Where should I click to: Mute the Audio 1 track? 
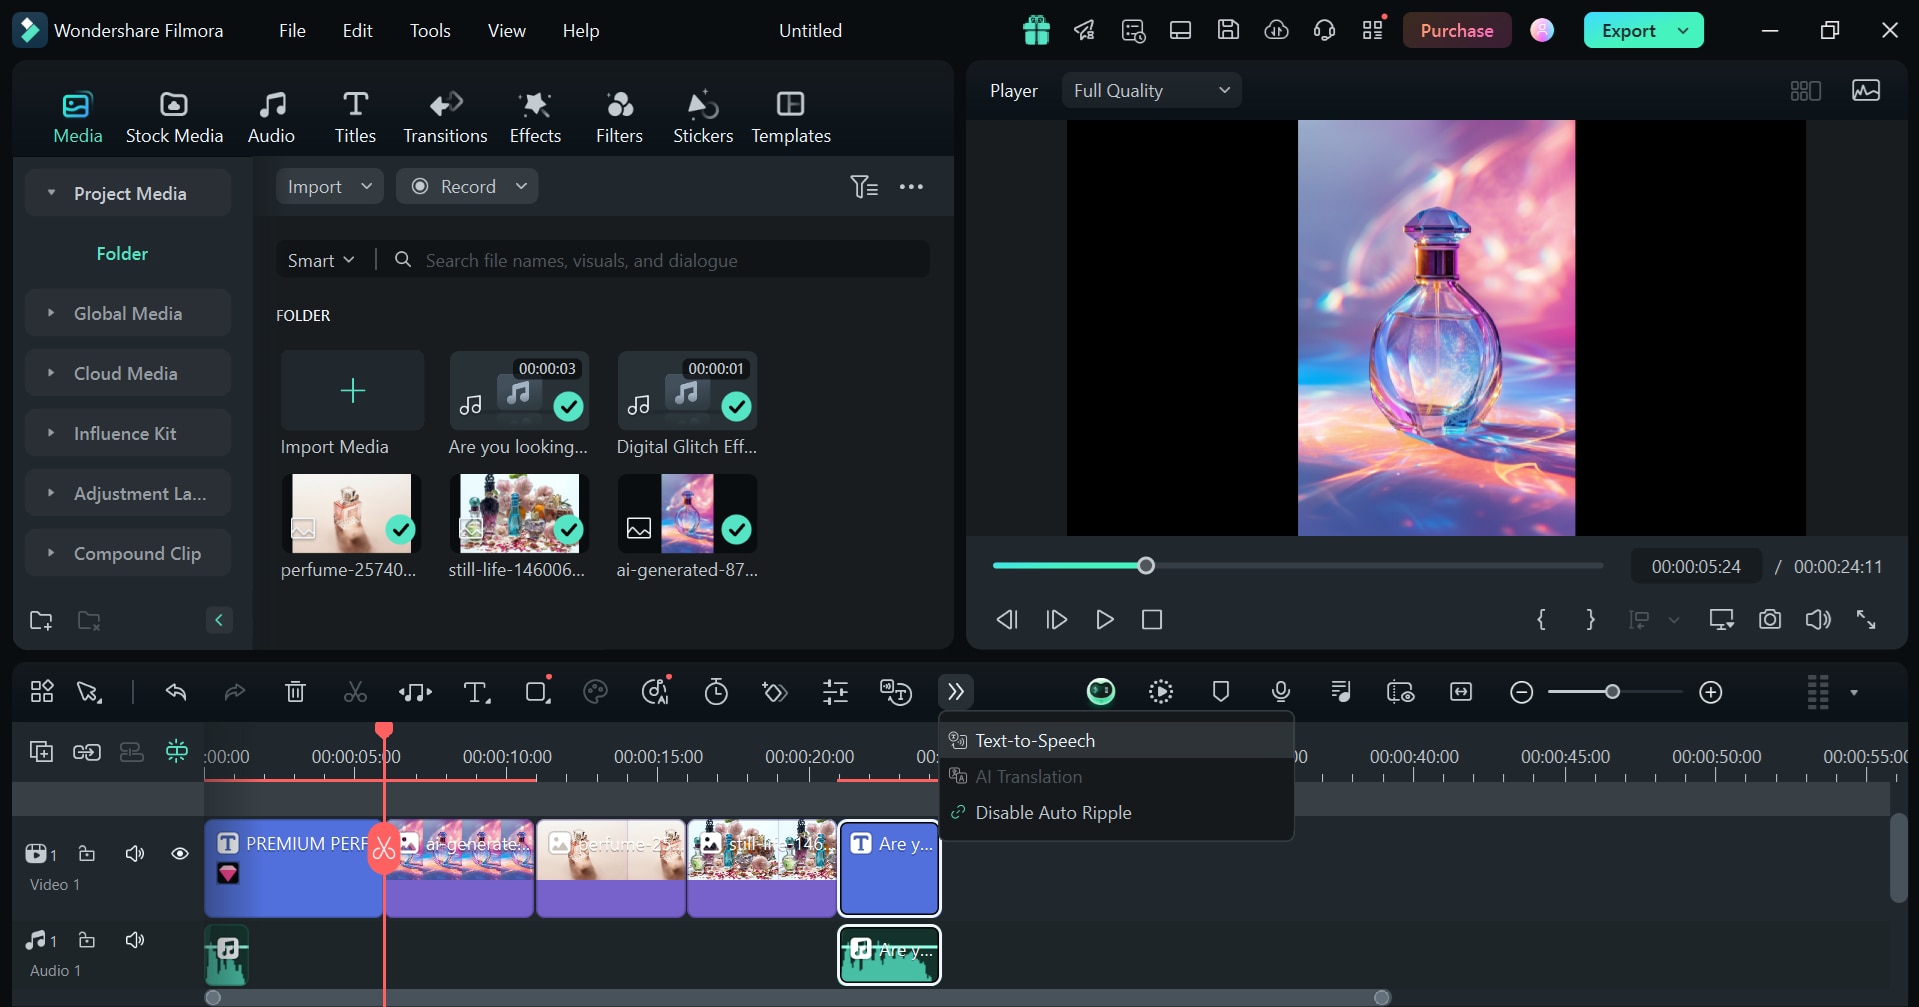(135, 940)
